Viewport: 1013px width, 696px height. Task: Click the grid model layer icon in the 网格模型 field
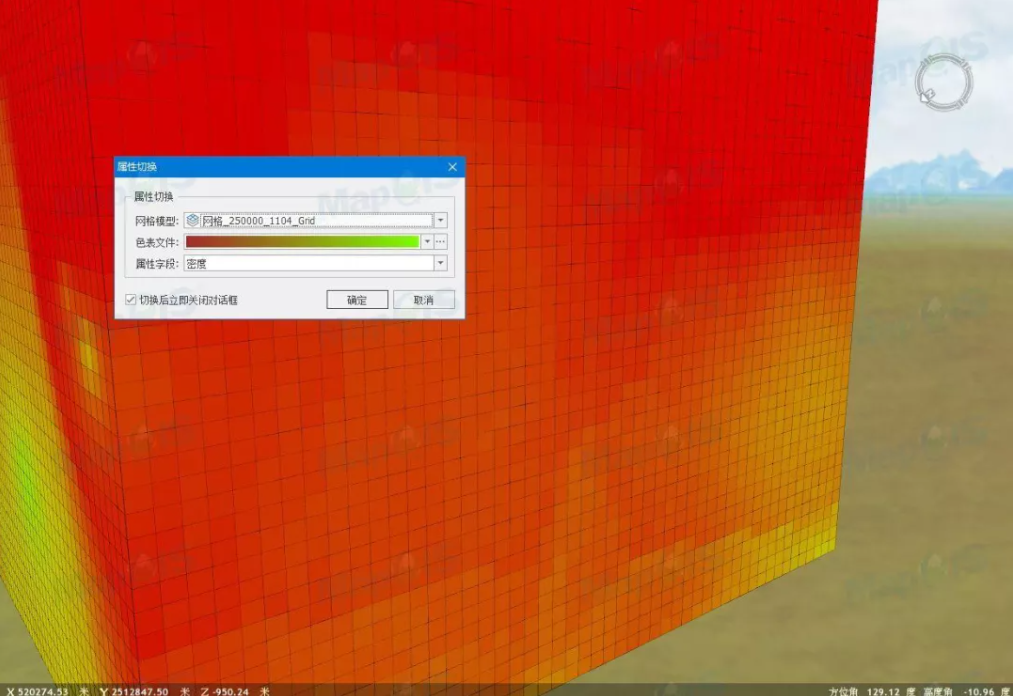click(x=193, y=220)
